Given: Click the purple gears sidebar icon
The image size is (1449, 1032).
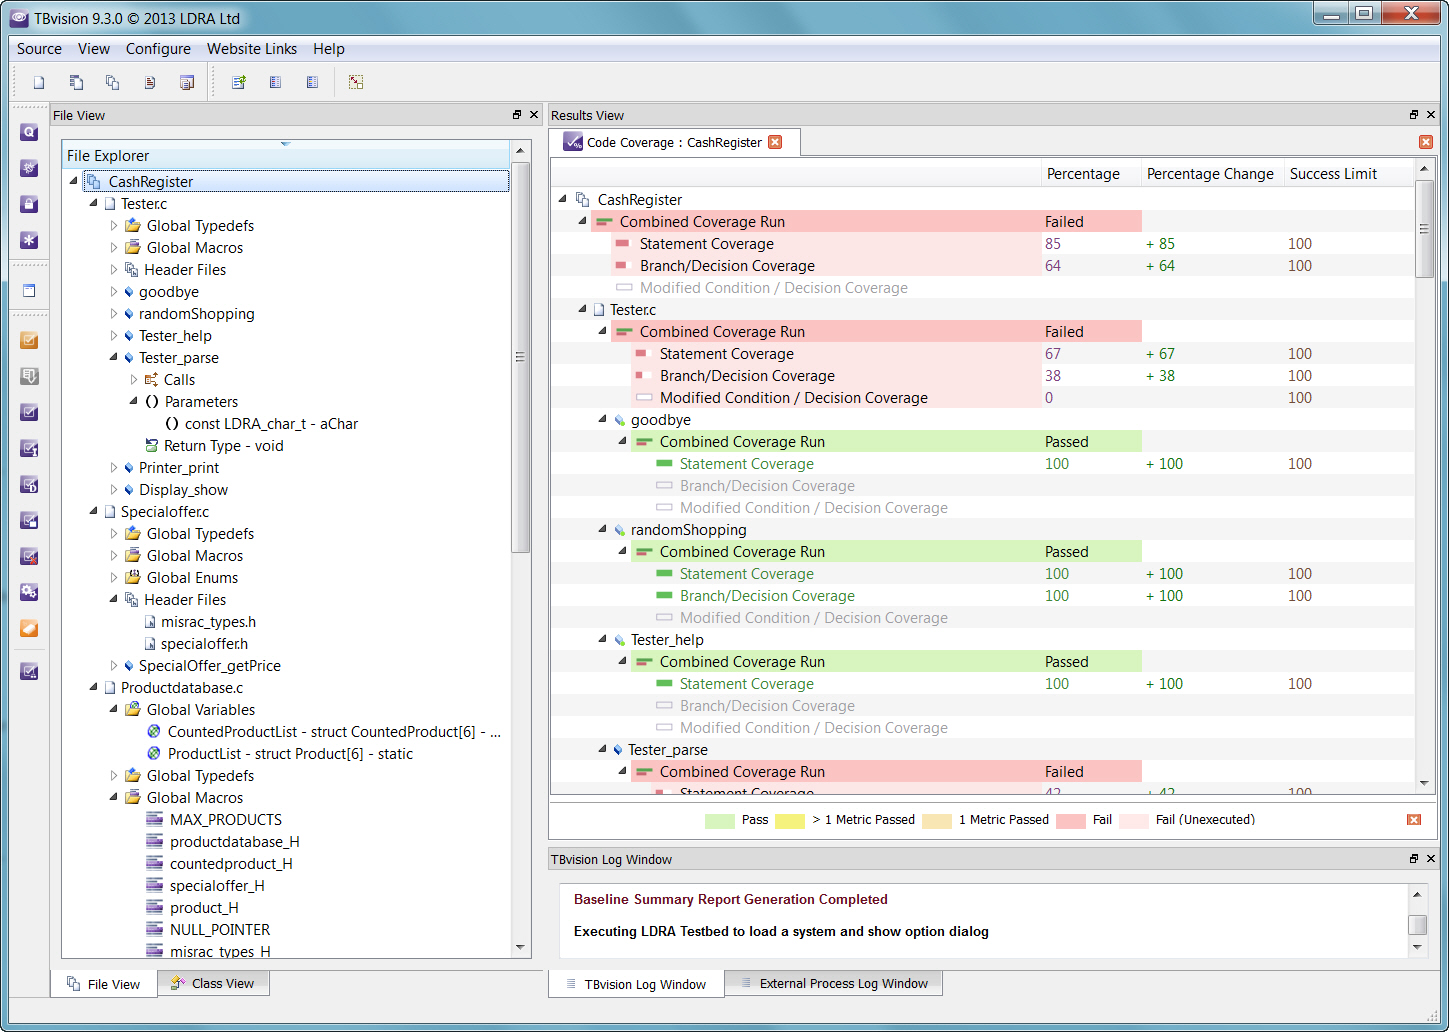Looking at the screenshot, I should (29, 592).
